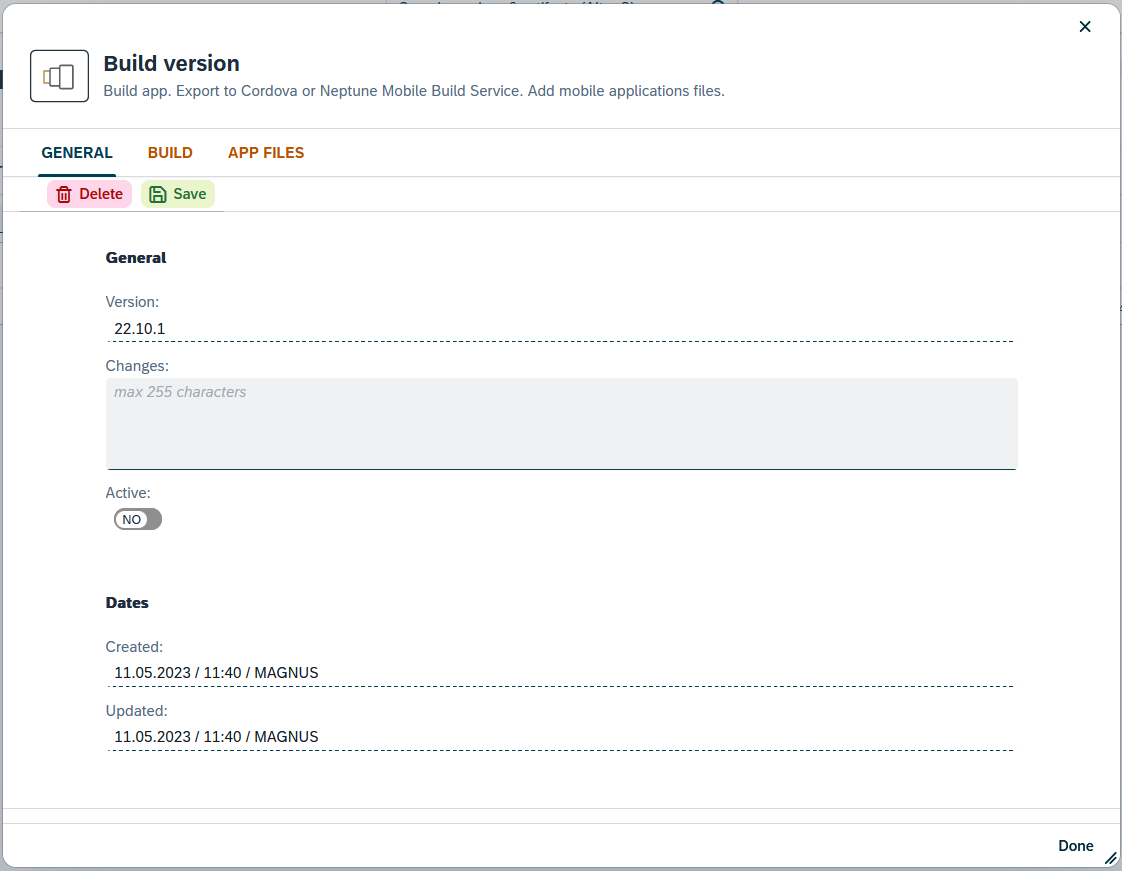
Task: Click the General section heading
Action: (x=136, y=257)
